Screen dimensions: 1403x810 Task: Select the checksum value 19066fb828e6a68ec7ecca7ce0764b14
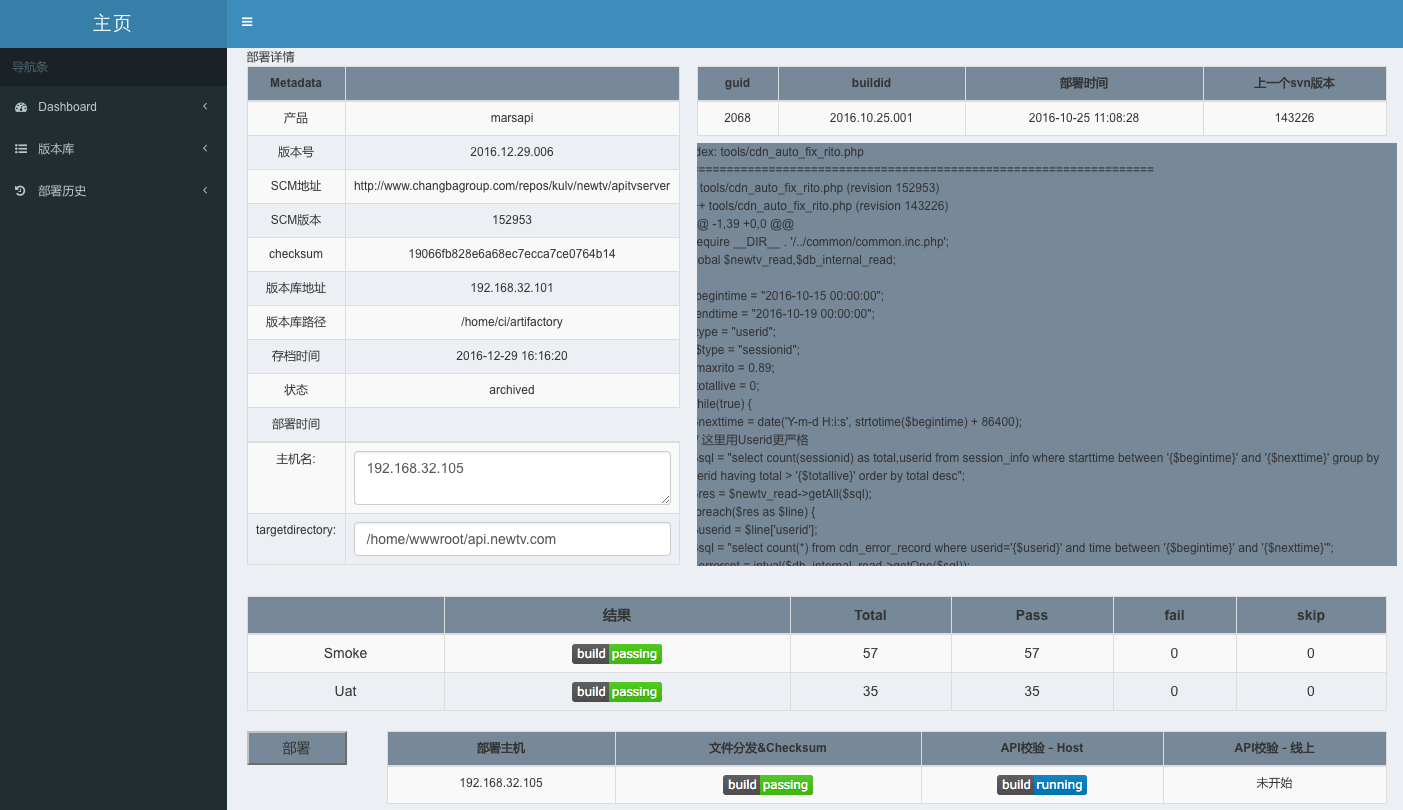pos(512,254)
